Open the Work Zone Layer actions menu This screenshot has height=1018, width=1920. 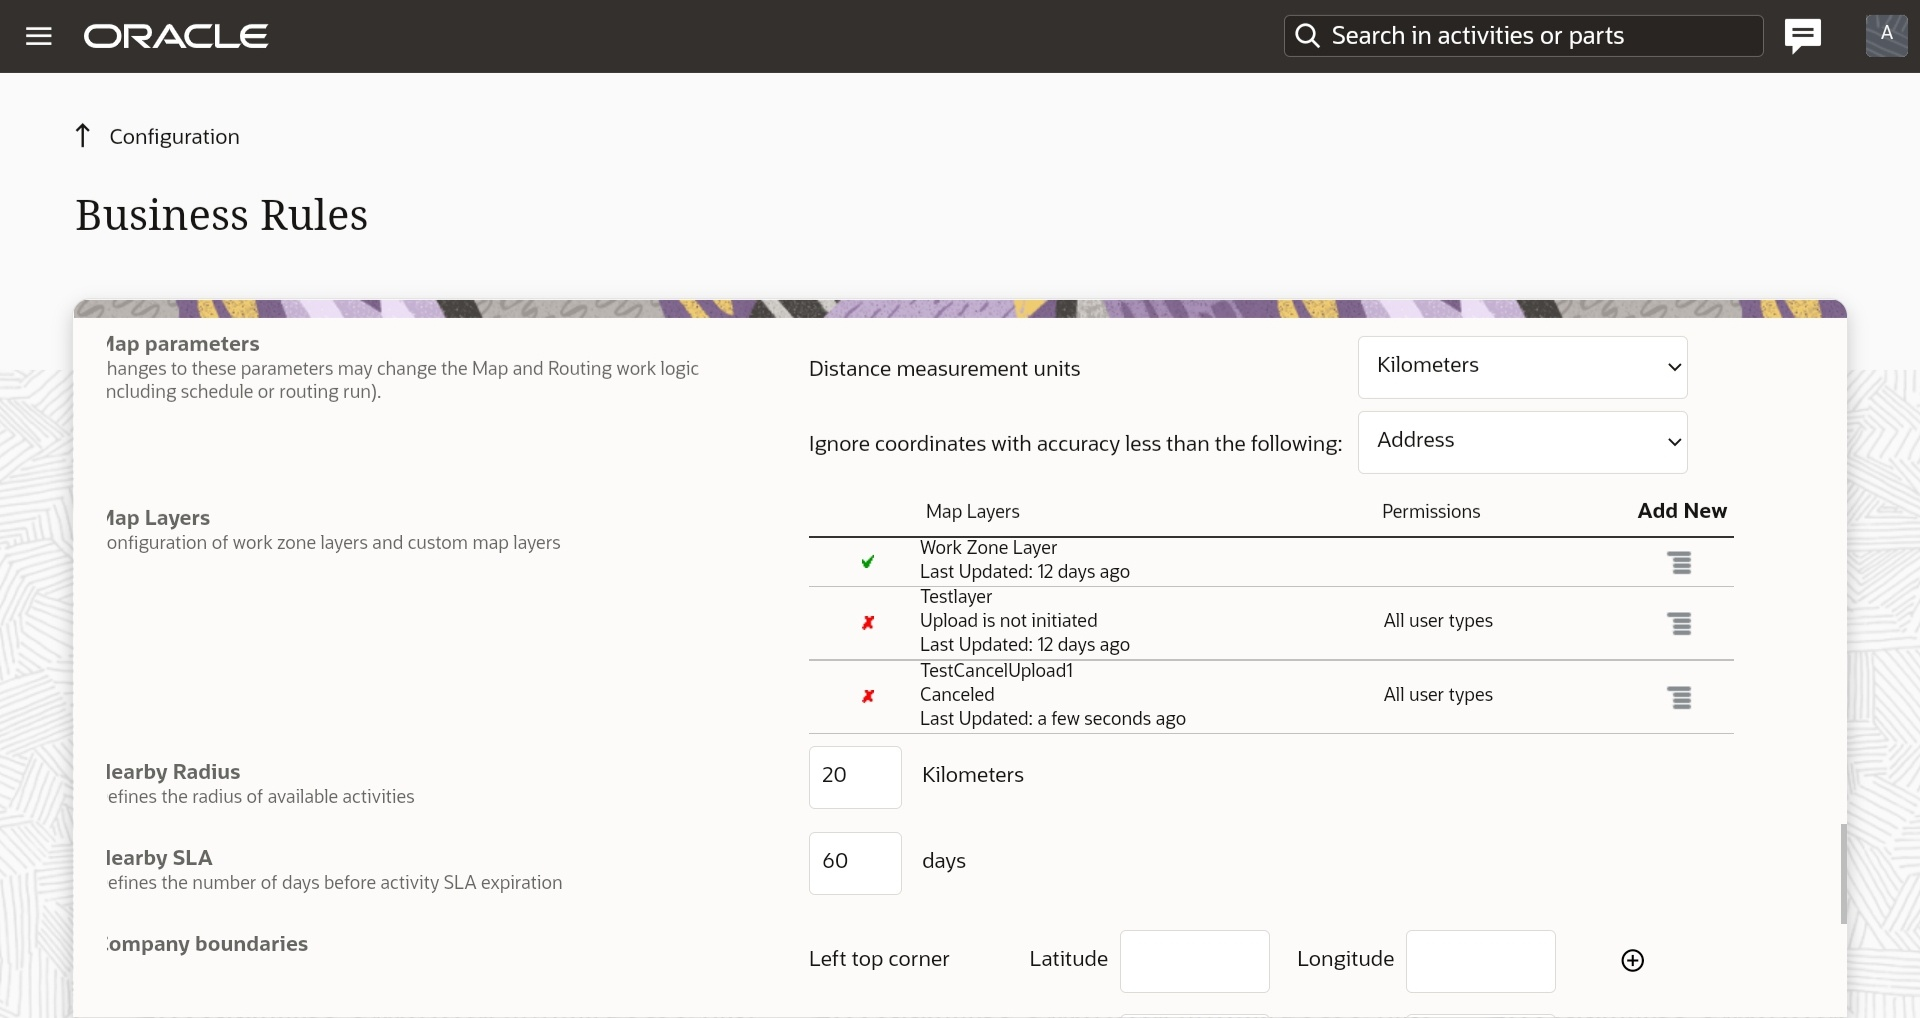[1680, 563]
